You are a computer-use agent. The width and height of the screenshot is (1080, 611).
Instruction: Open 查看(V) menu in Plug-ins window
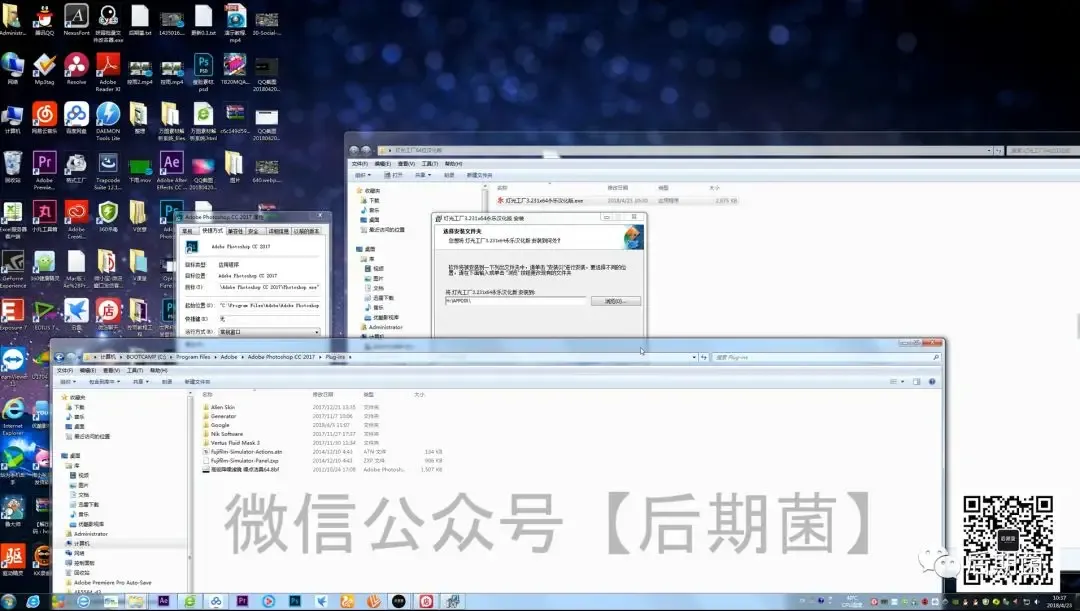click(x=111, y=371)
